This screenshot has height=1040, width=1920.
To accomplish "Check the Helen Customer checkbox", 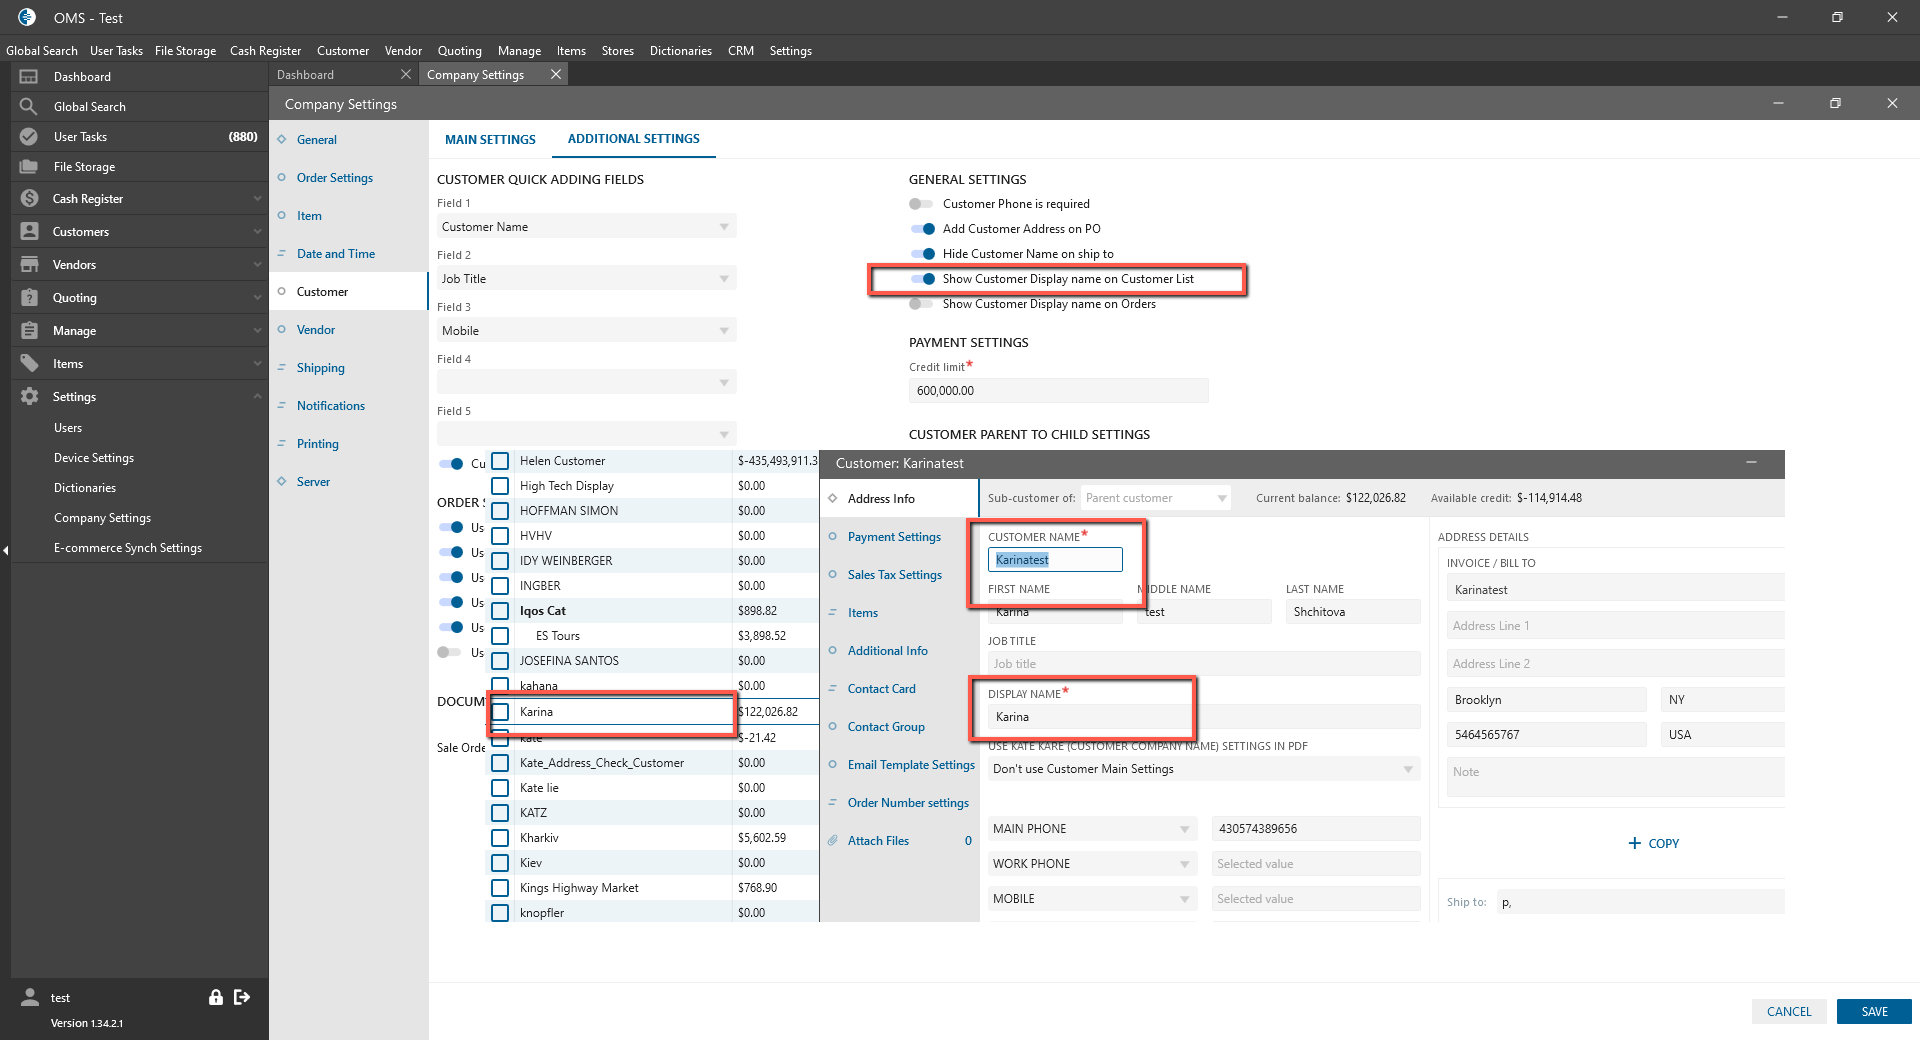I will click(x=500, y=461).
